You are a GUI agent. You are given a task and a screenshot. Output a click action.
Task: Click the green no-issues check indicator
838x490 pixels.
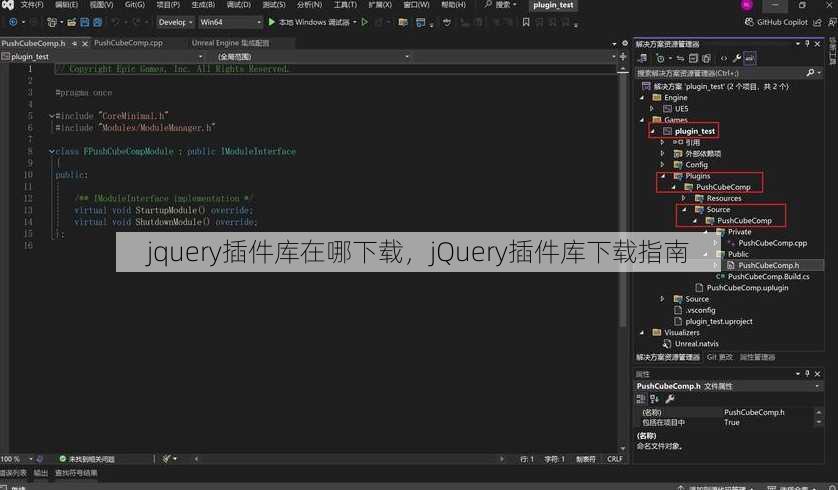[63, 458]
